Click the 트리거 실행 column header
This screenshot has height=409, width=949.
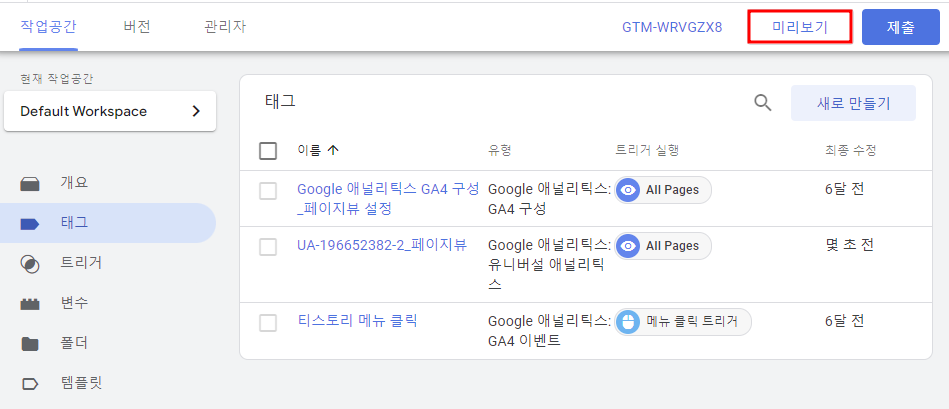pyautogui.click(x=646, y=151)
